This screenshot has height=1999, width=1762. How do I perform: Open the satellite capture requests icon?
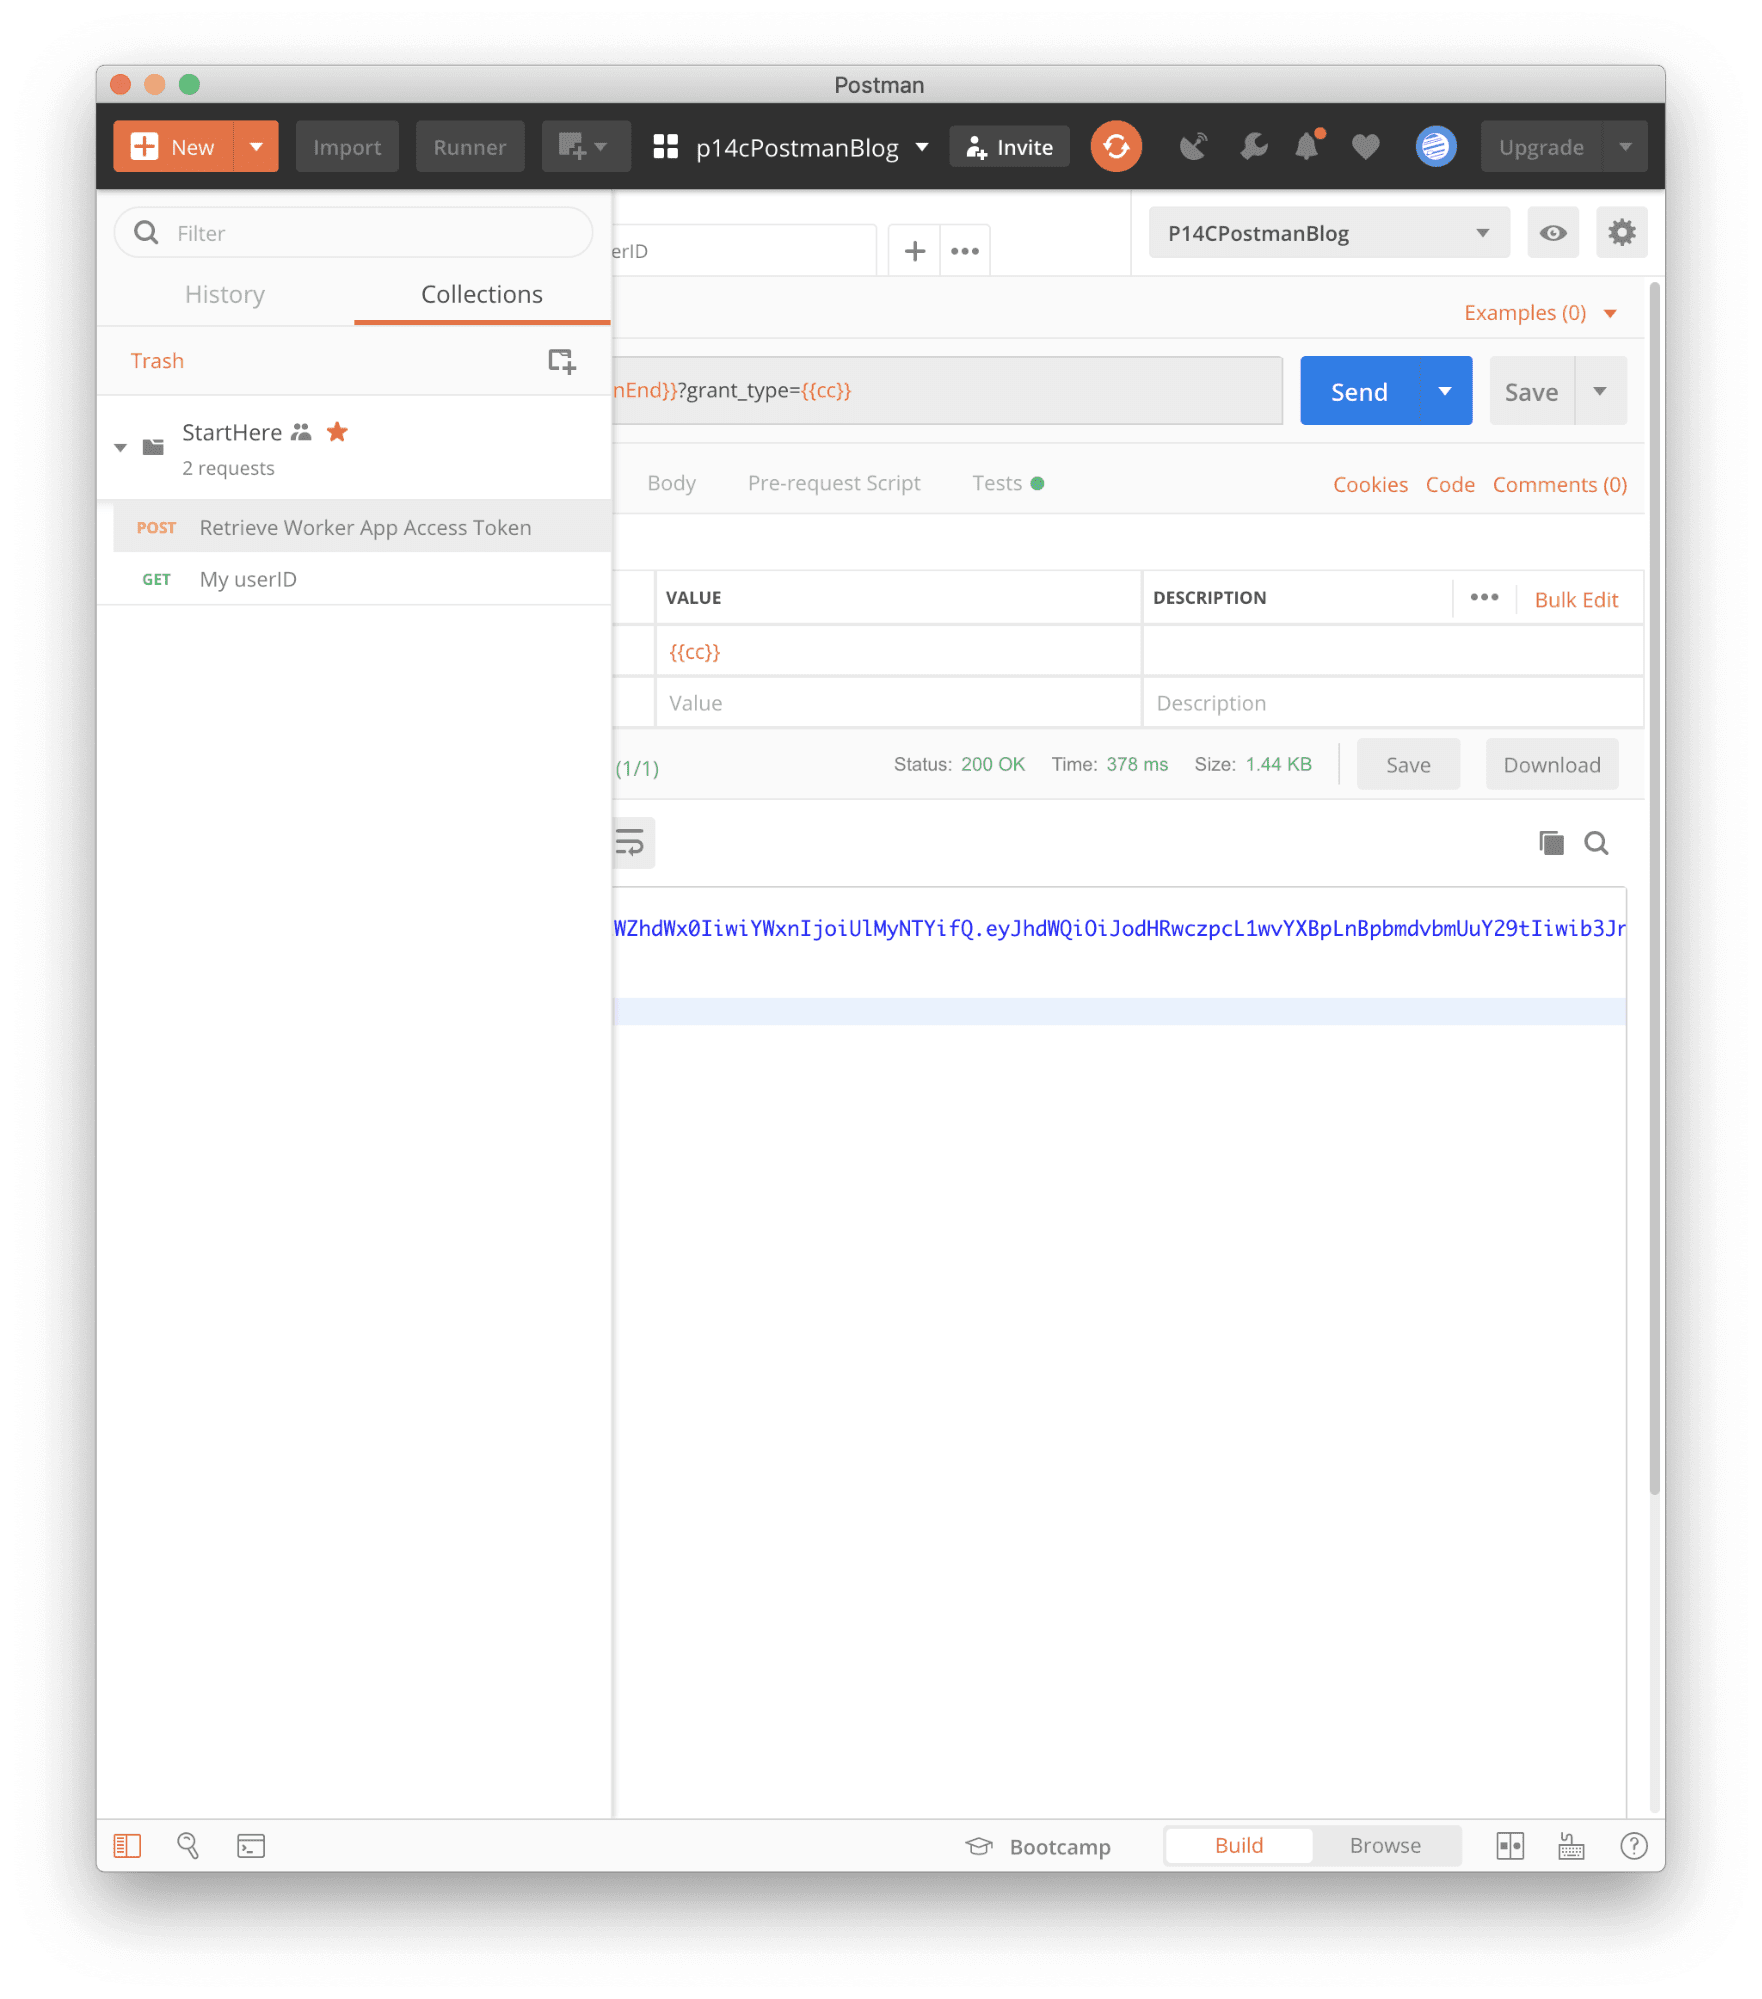[1193, 147]
